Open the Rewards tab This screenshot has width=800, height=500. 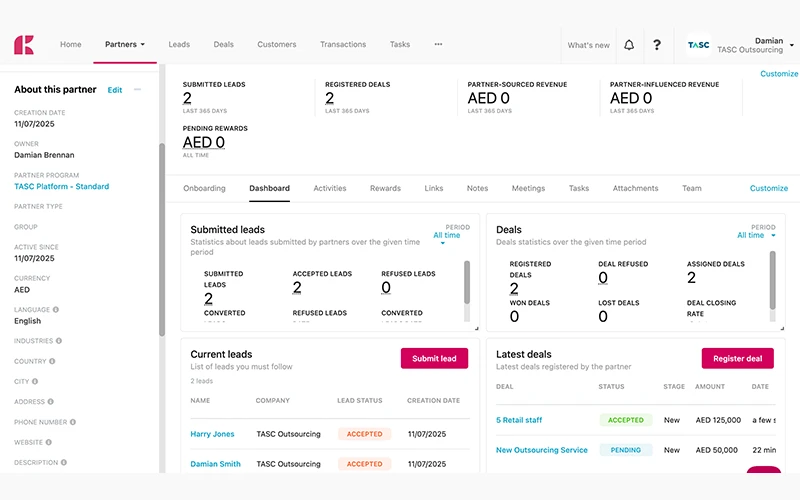[x=385, y=188]
